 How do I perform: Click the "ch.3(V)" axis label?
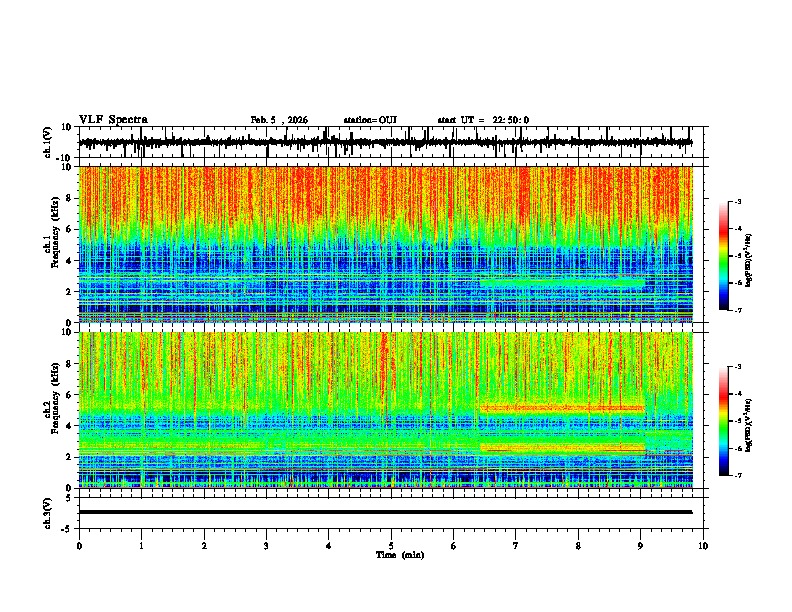pyautogui.click(x=48, y=513)
